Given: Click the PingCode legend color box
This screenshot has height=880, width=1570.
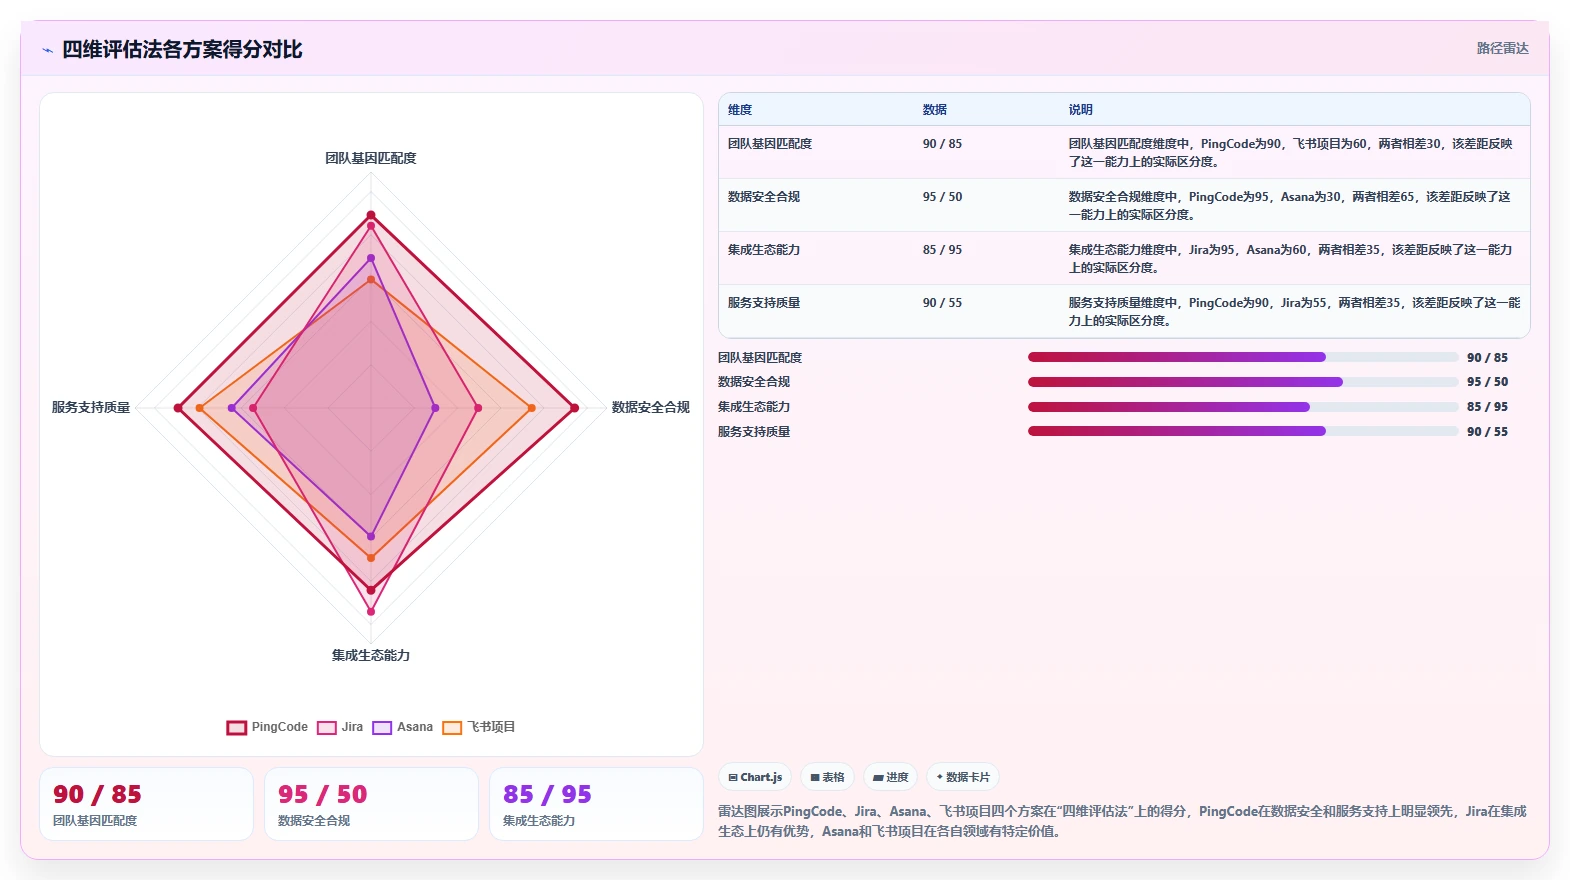Looking at the screenshot, I should 236,728.
